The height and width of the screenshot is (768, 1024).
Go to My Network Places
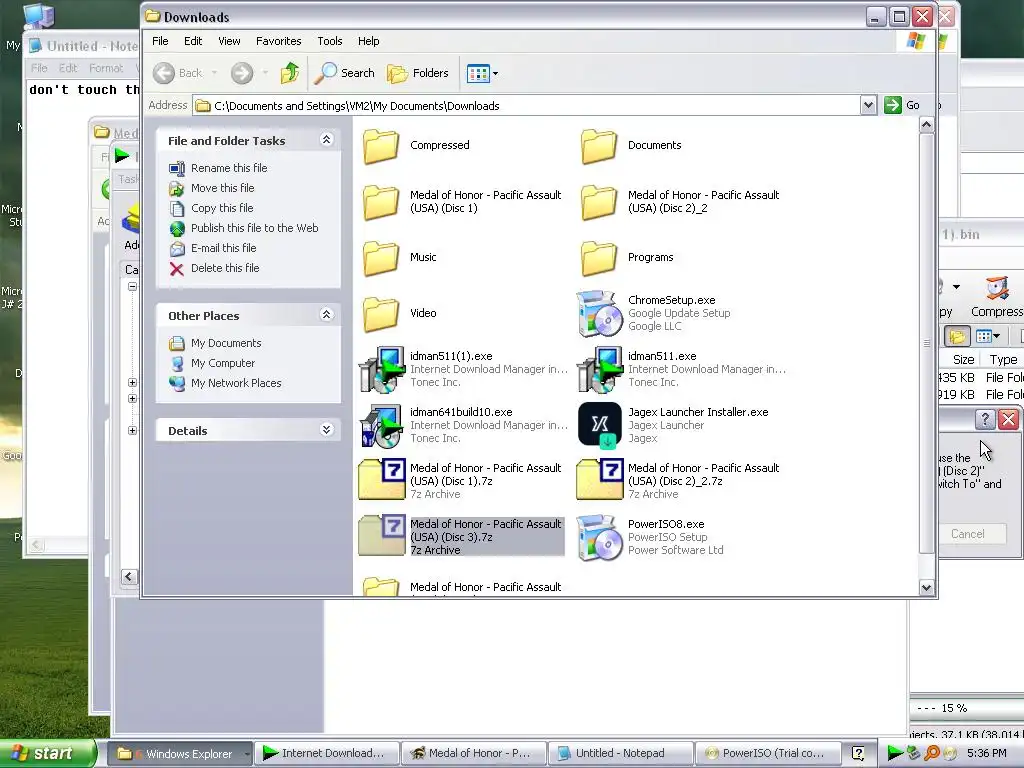[236, 383]
